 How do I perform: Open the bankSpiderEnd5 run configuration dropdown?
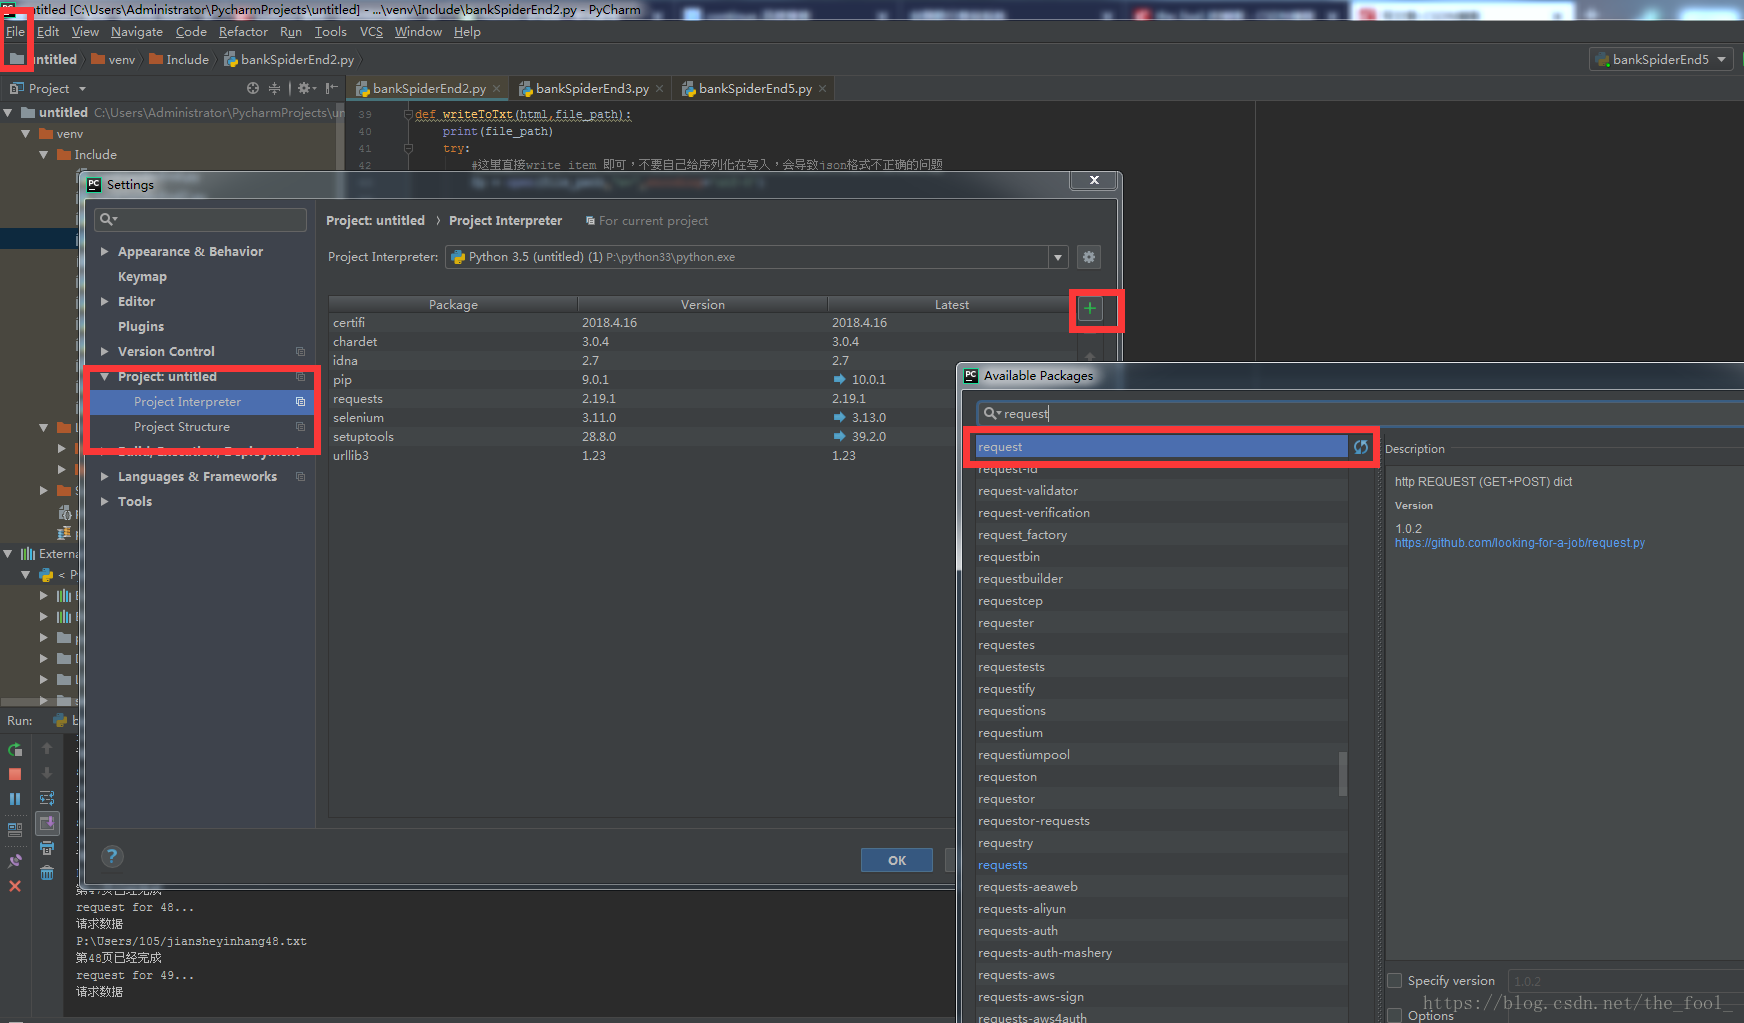click(1661, 59)
